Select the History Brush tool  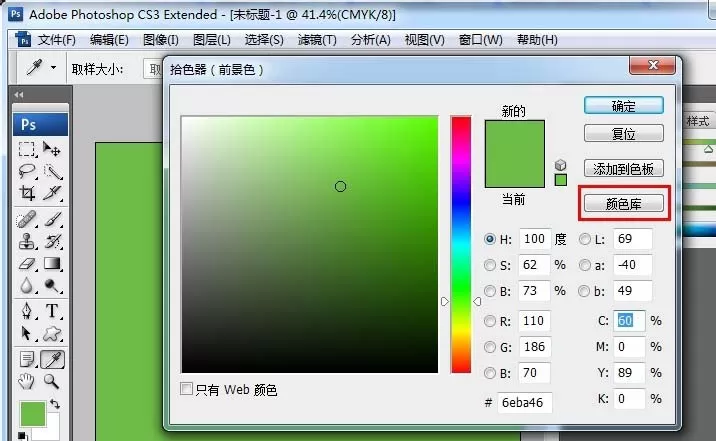click(x=52, y=241)
